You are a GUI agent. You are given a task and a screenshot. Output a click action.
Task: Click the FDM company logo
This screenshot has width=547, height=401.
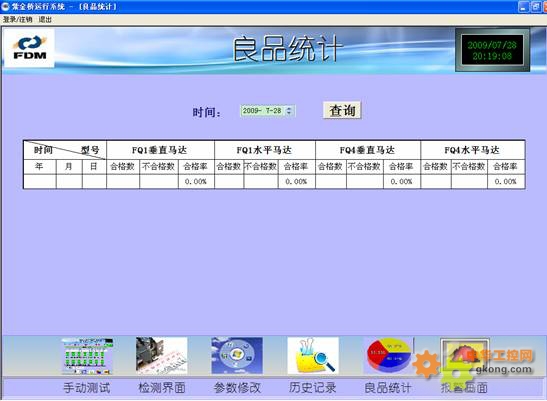29,48
